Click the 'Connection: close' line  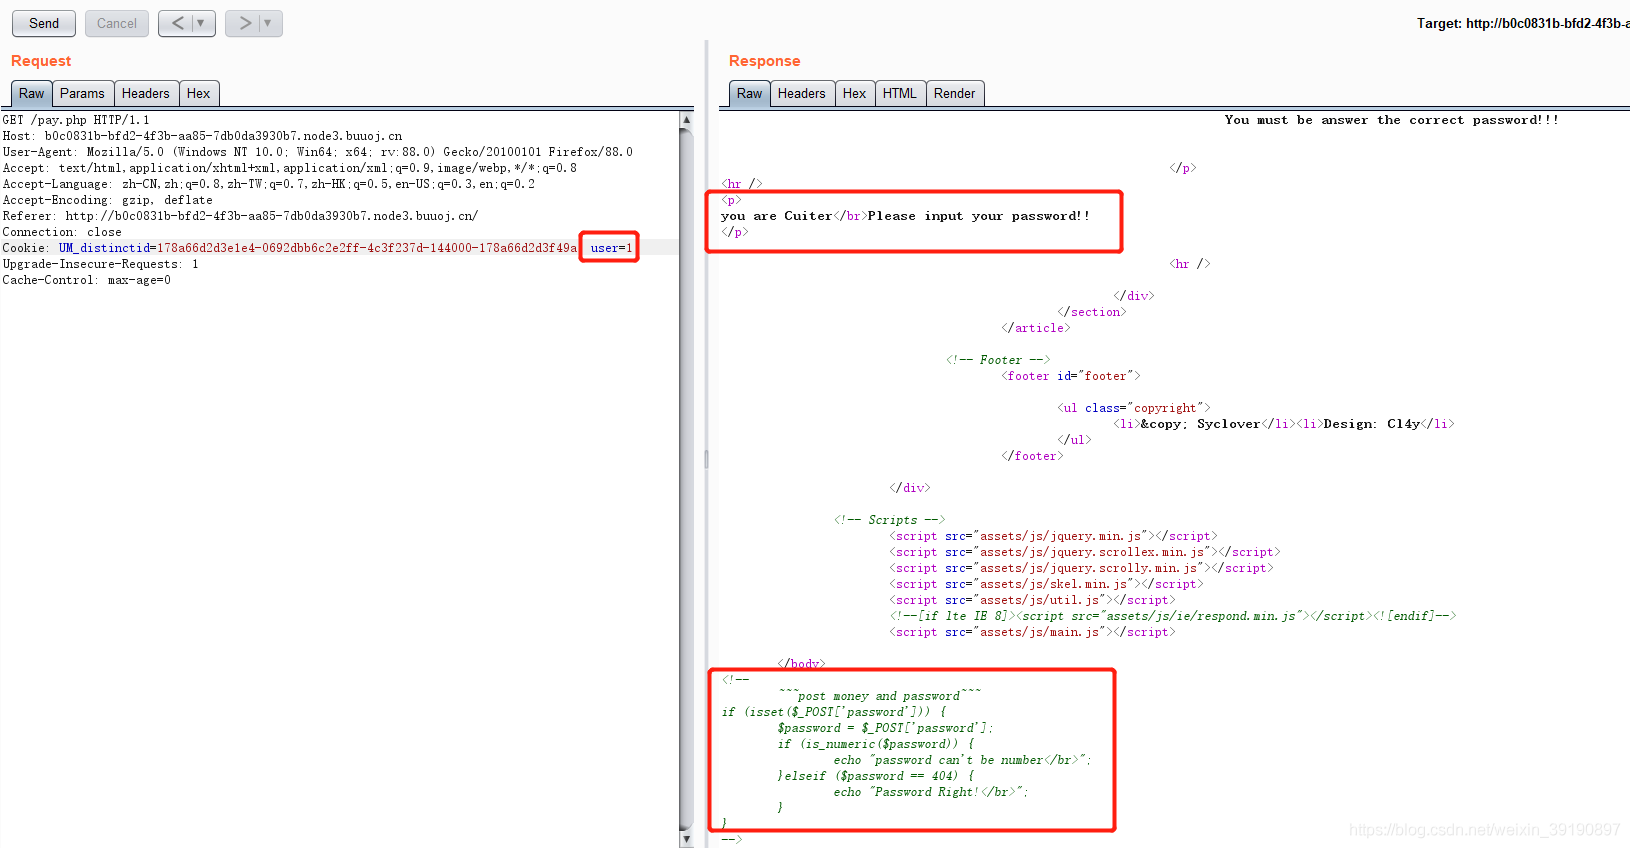62,232
